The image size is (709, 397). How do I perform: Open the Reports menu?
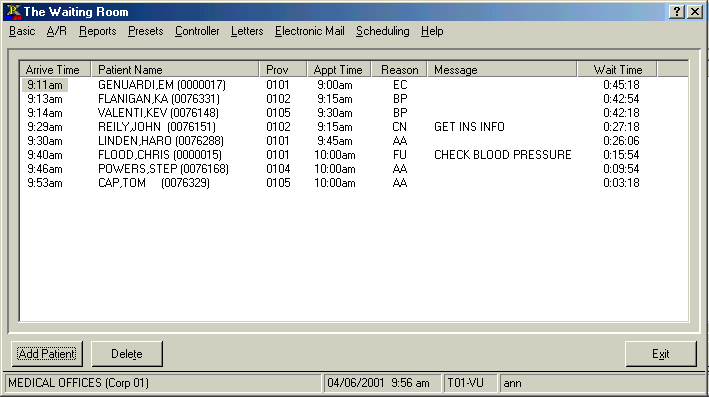[98, 31]
